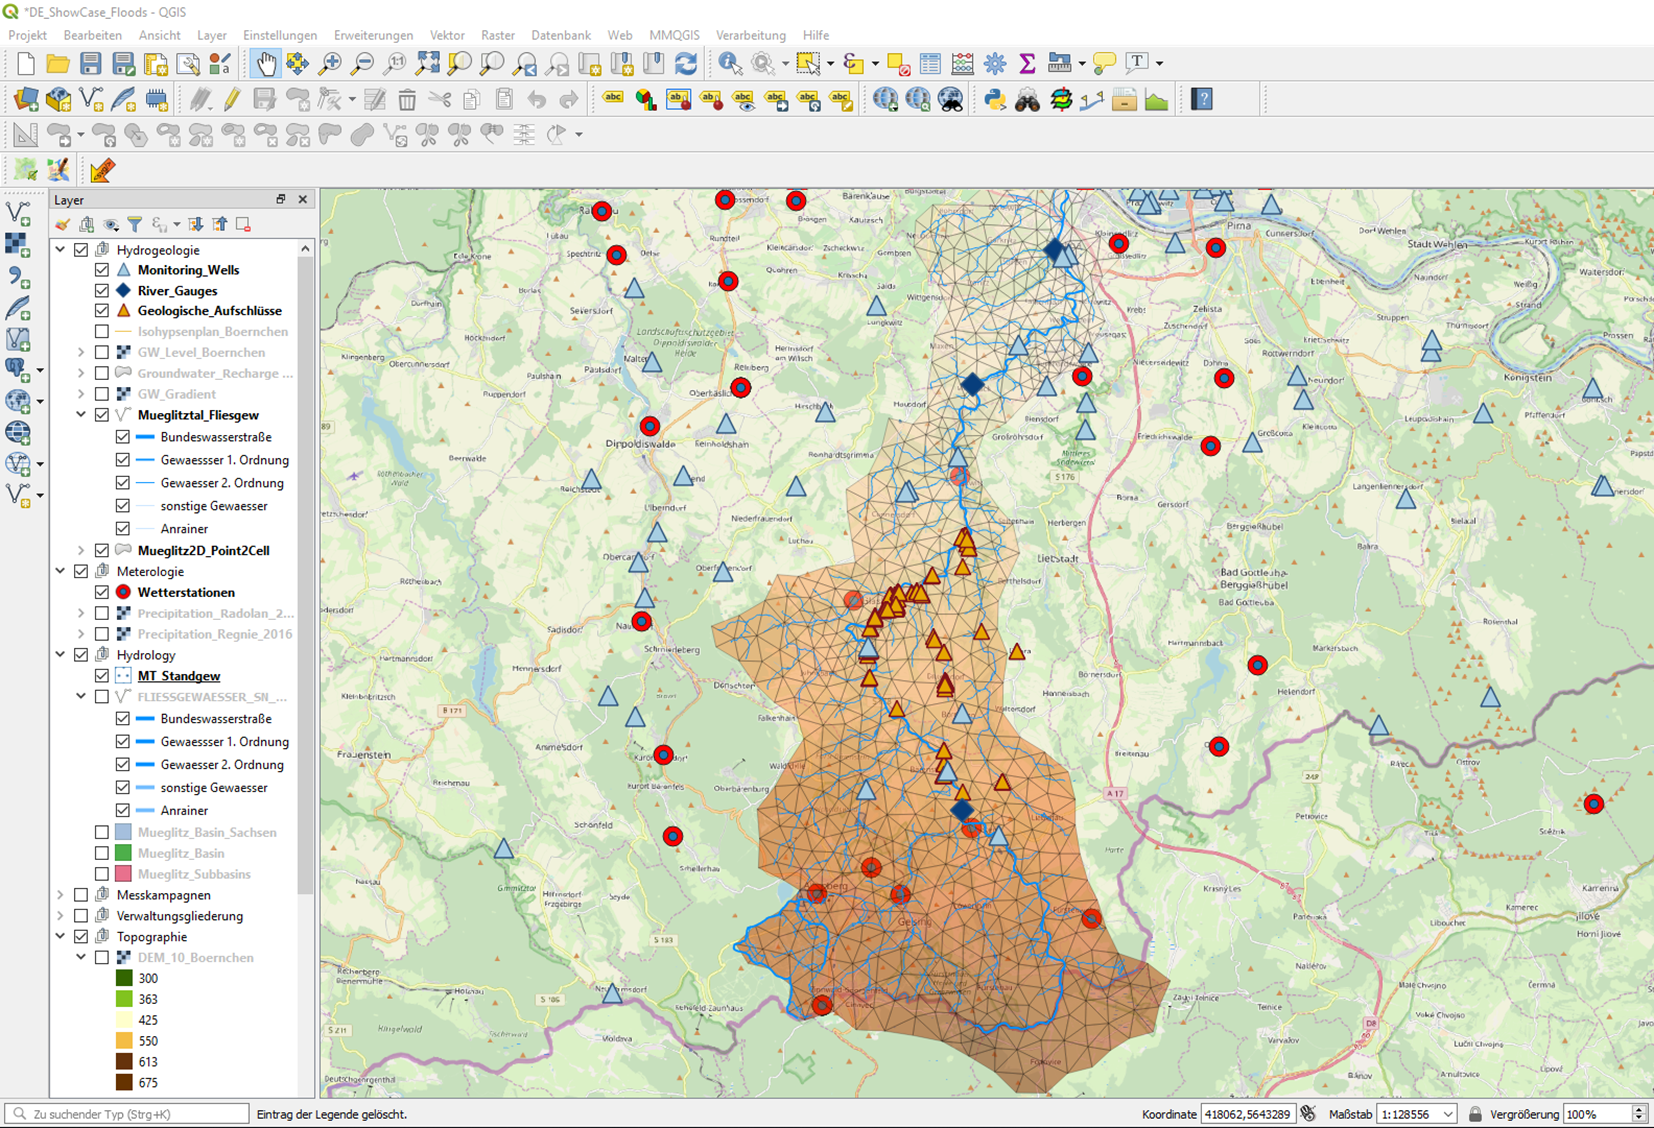Click the Zoom In magnifier tool
Viewport: 1654px width, 1128px height.
330,64
